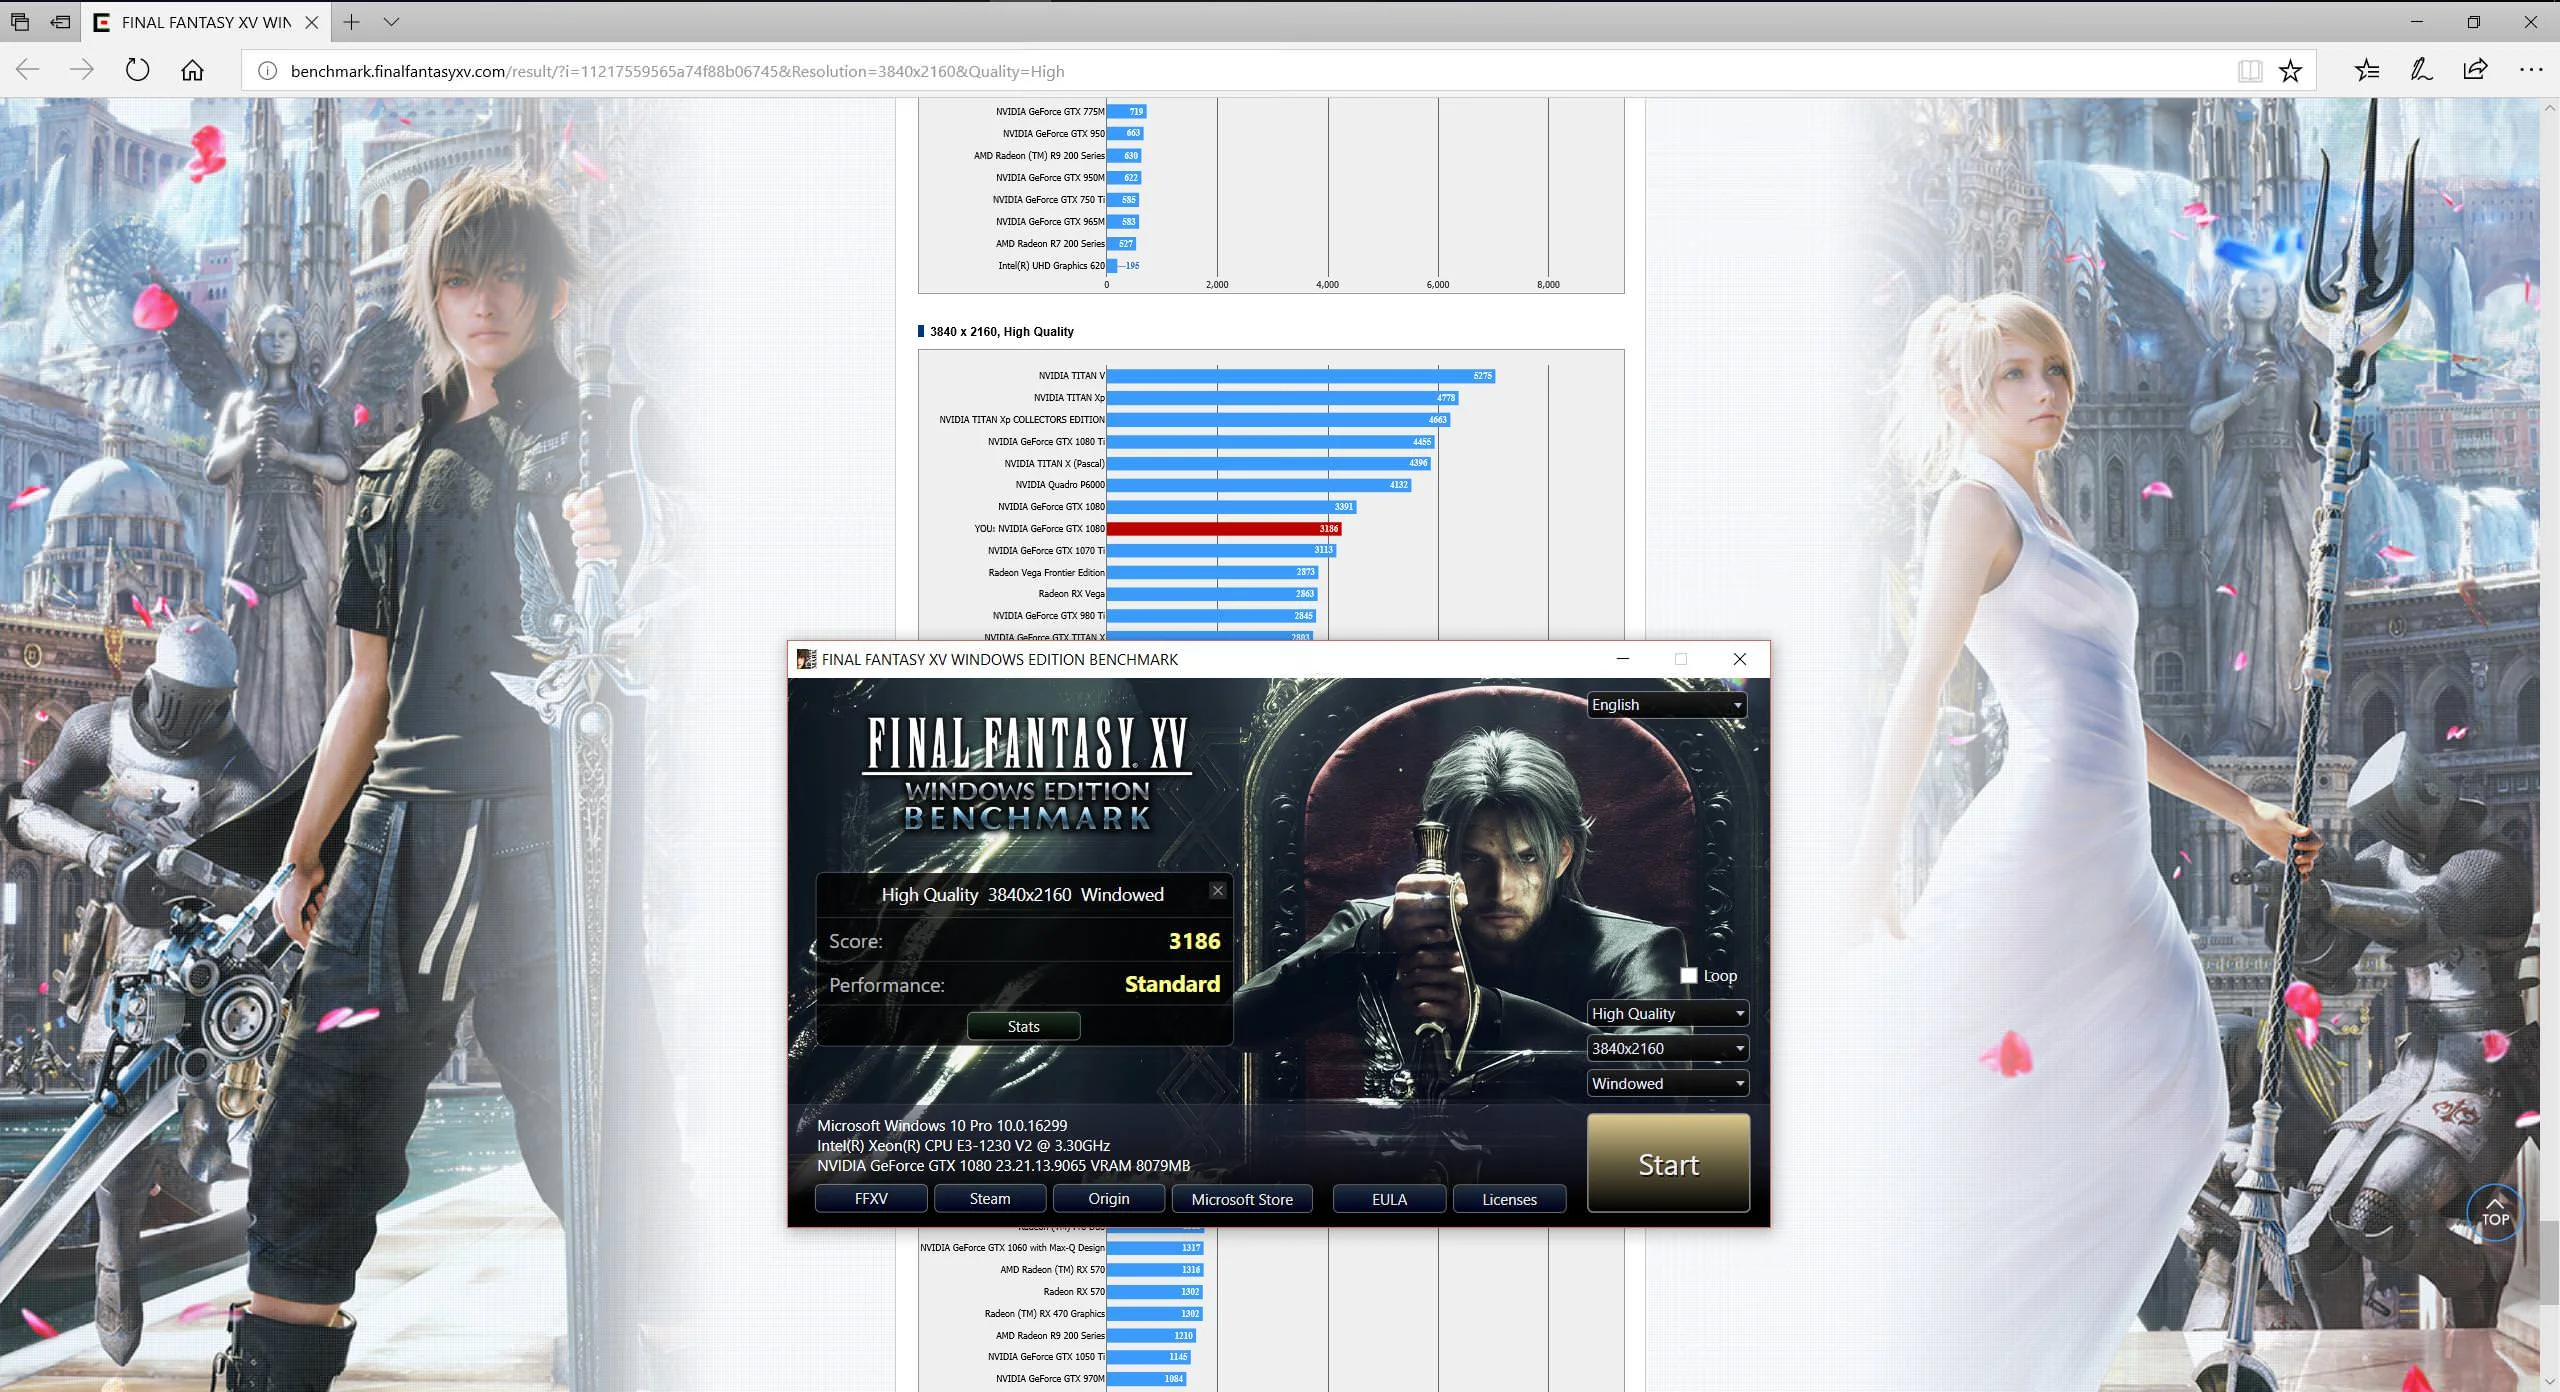The height and width of the screenshot is (1392, 2560).
Task: Click the EULA button
Action: point(1389,1199)
